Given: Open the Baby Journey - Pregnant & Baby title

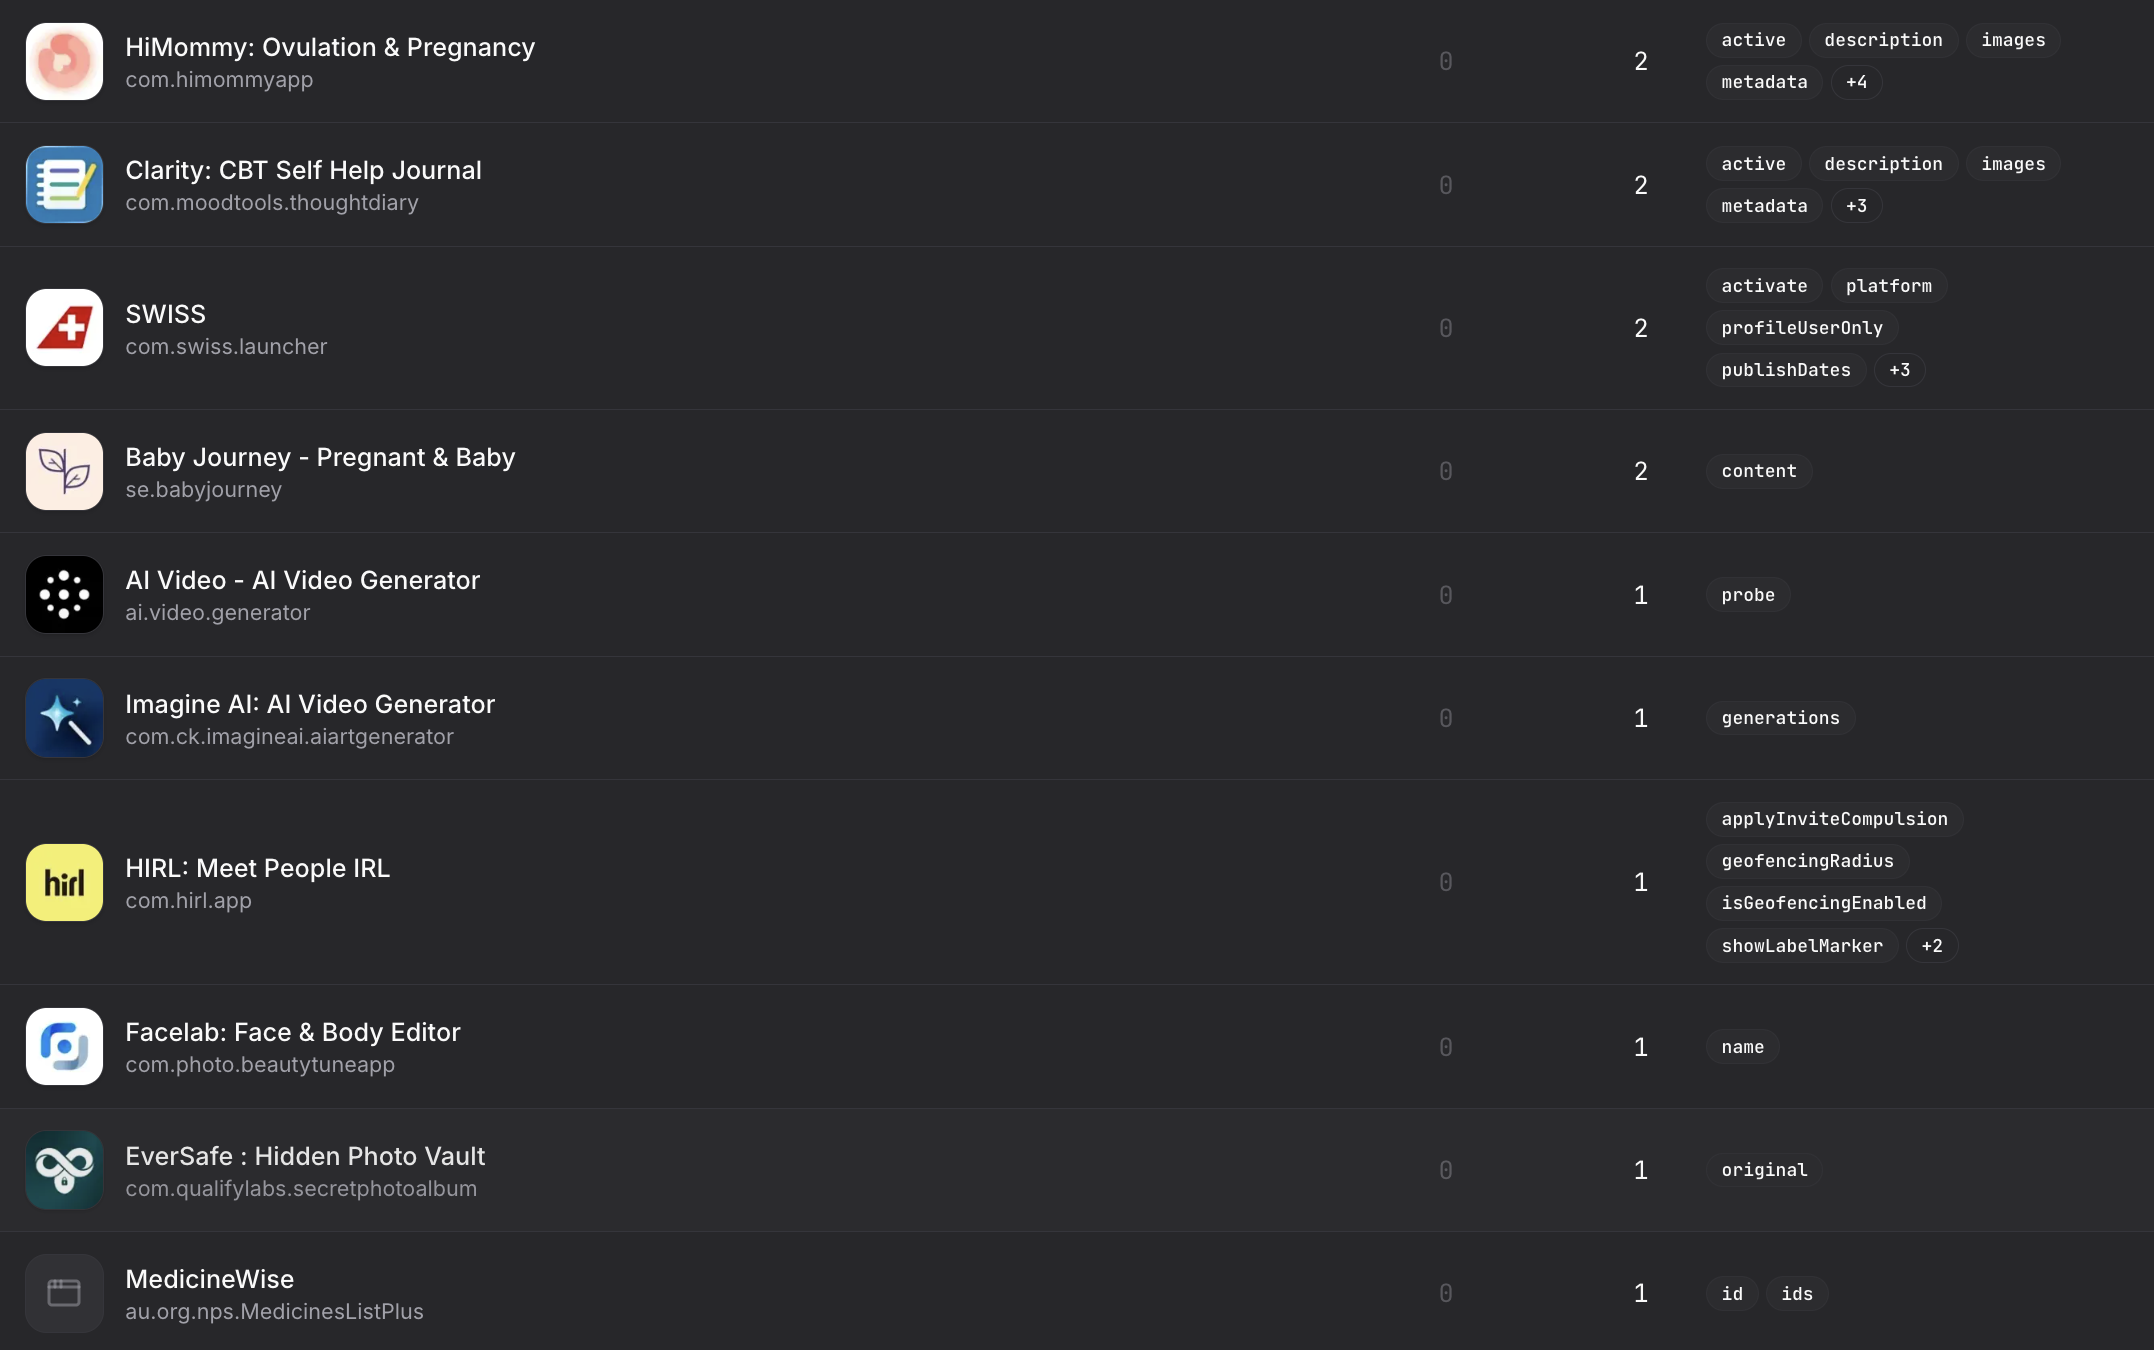Looking at the screenshot, I should click(320, 457).
